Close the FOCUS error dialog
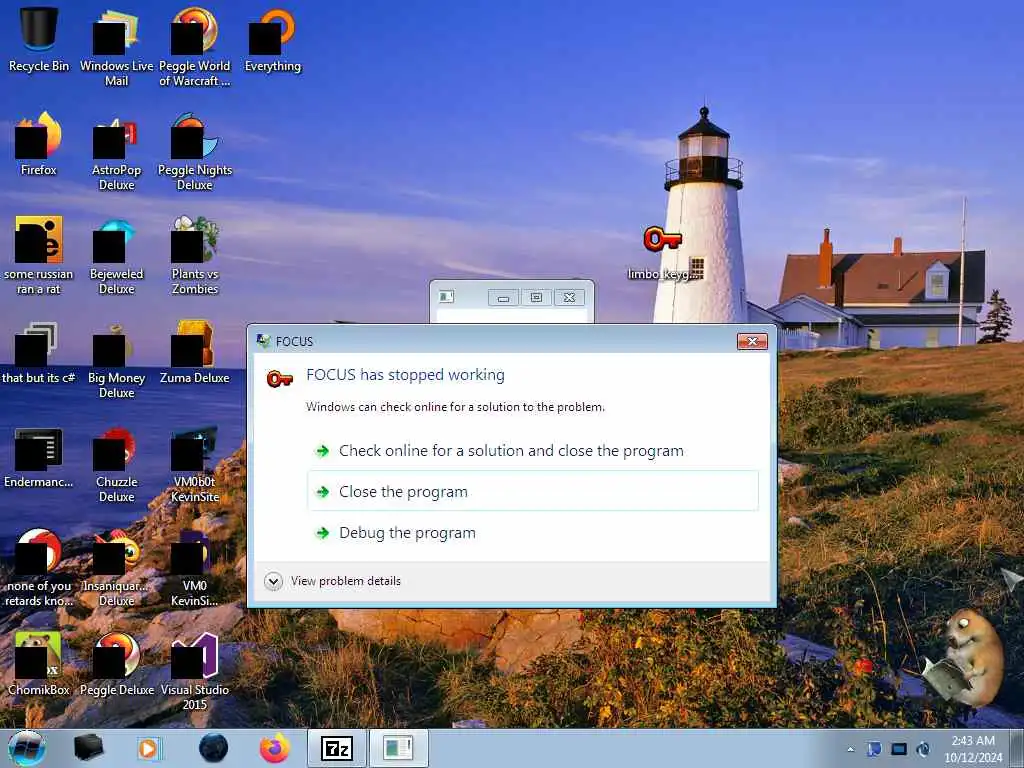Image resolution: width=1024 pixels, height=768 pixels. (x=752, y=342)
